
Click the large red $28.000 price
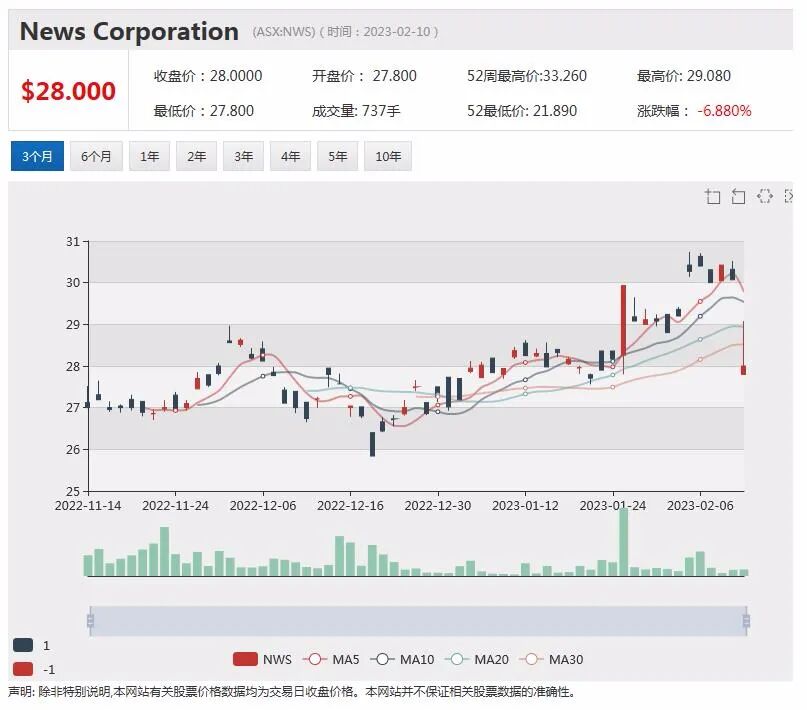[68, 91]
